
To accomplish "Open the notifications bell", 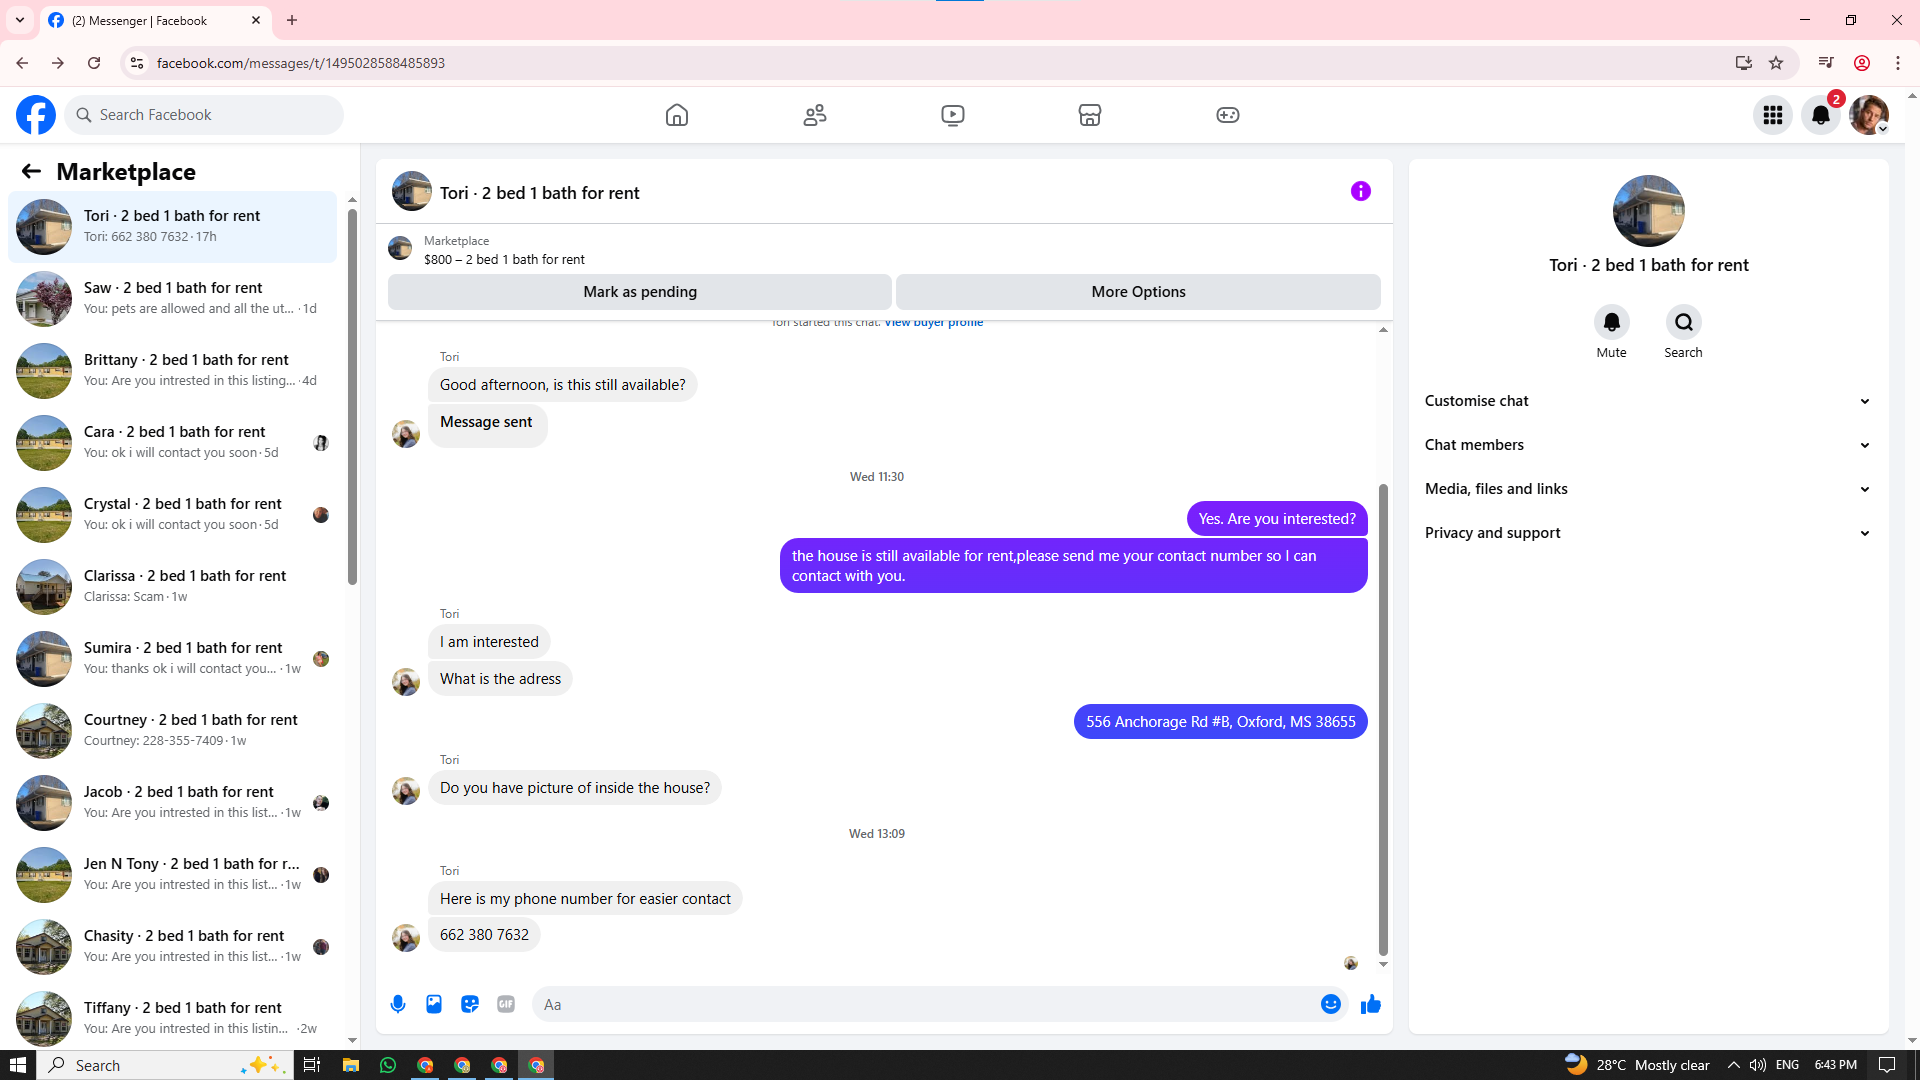I will pos(1820,115).
